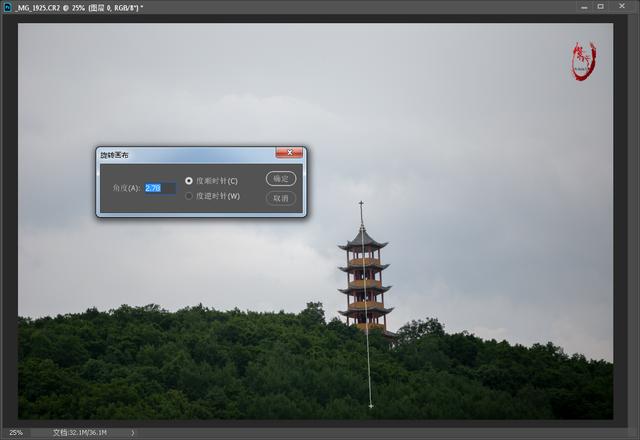Click the 25% zoom level field in status bar
The image size is (640, 440).
[17, 433]
